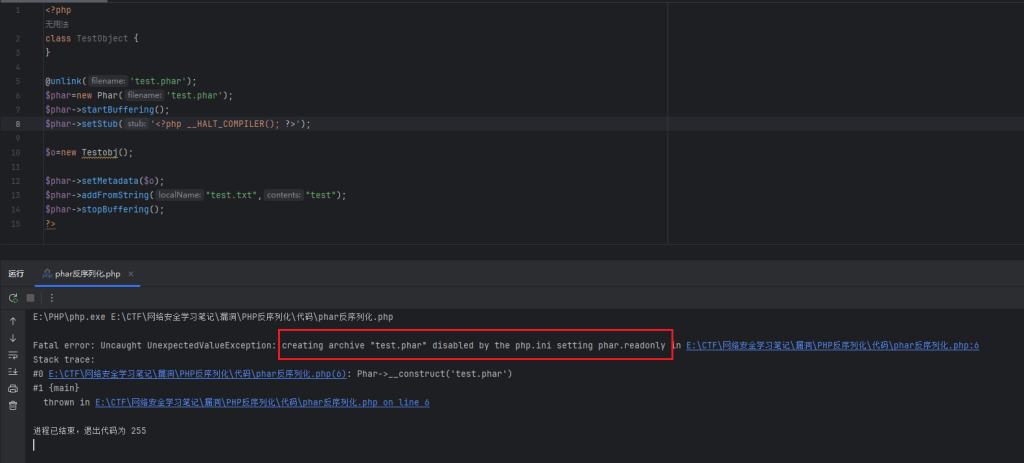Open the Run toolbar more options menu
Screen dimensions: 1024x463
tap(51, 297)
